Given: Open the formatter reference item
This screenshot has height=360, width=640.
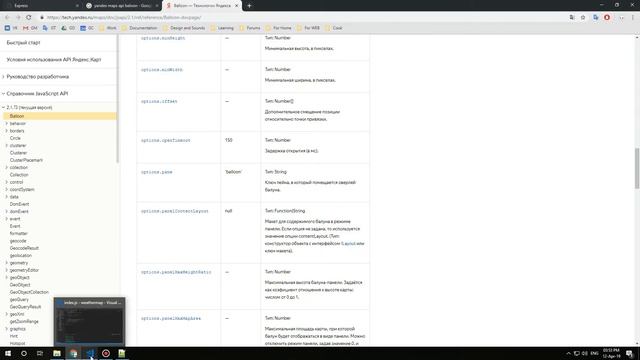Looking at the screenshot, I should [19, 233].
